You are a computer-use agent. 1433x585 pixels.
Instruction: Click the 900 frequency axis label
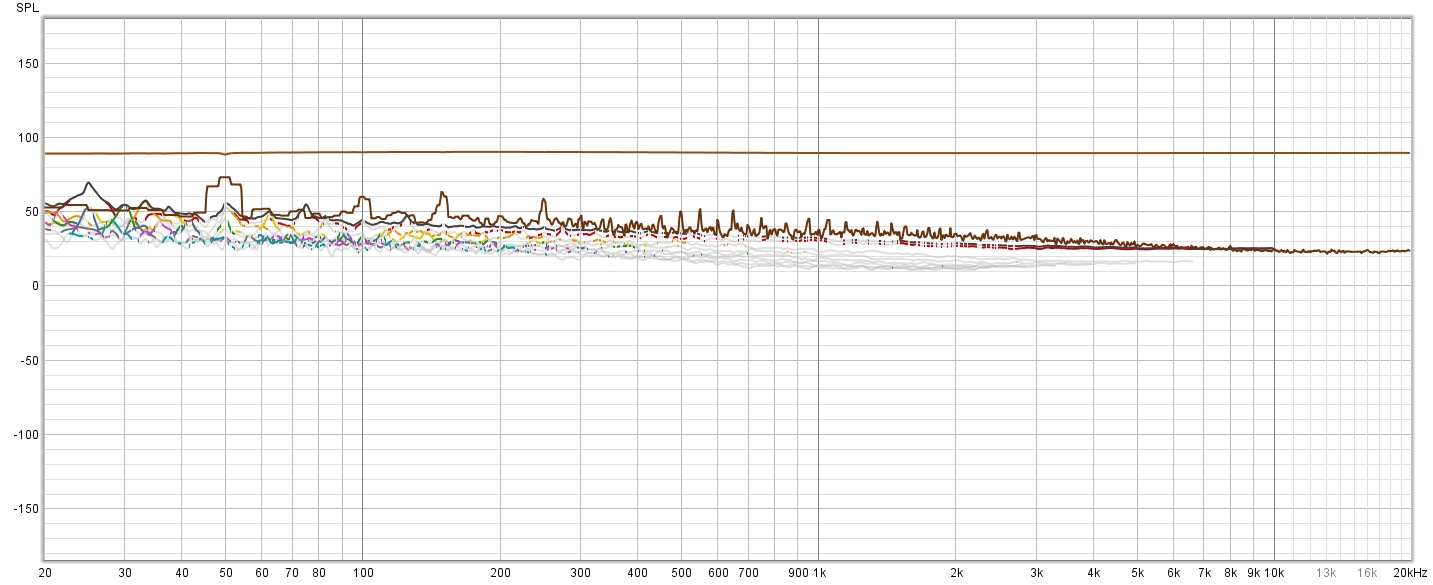pyautogui.click(x=797, y=573)
